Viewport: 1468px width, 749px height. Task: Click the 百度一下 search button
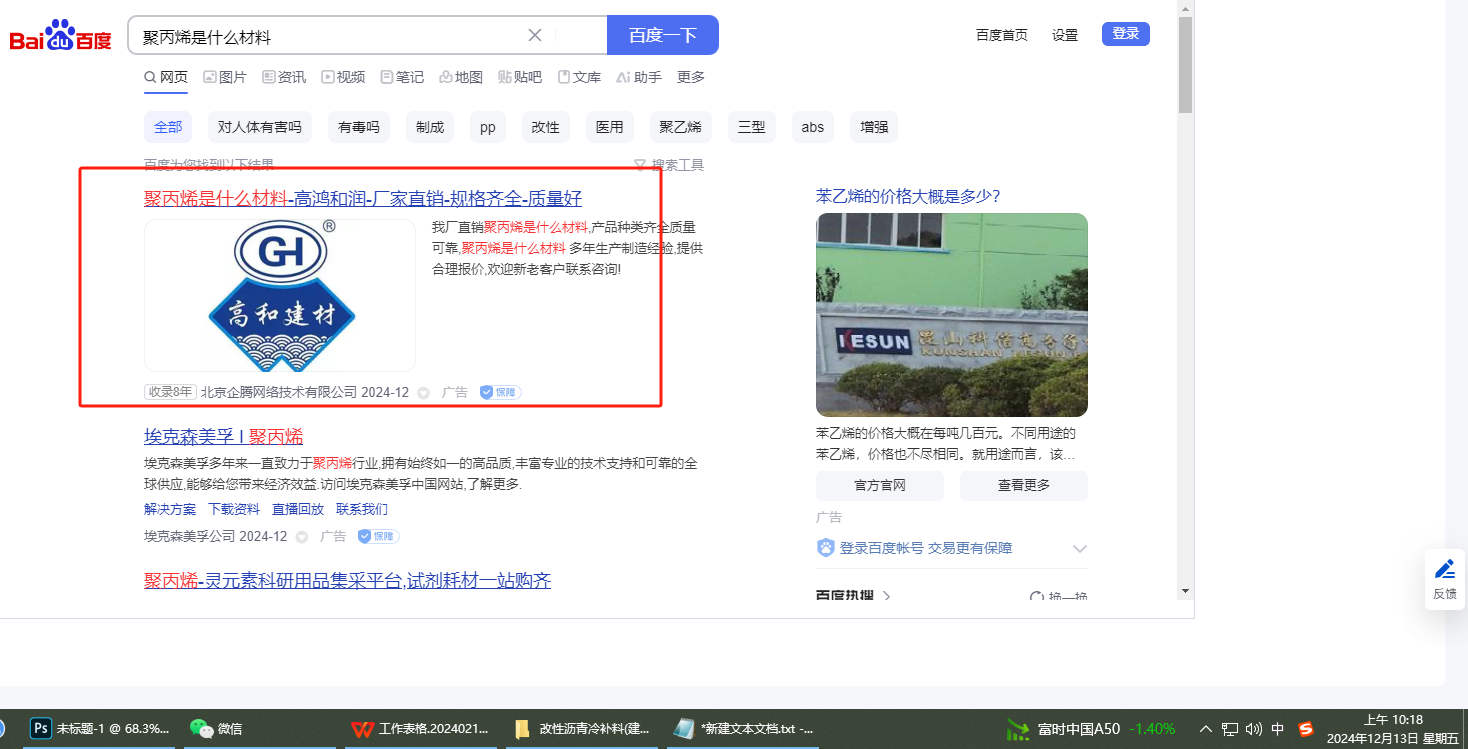[662, 35]
